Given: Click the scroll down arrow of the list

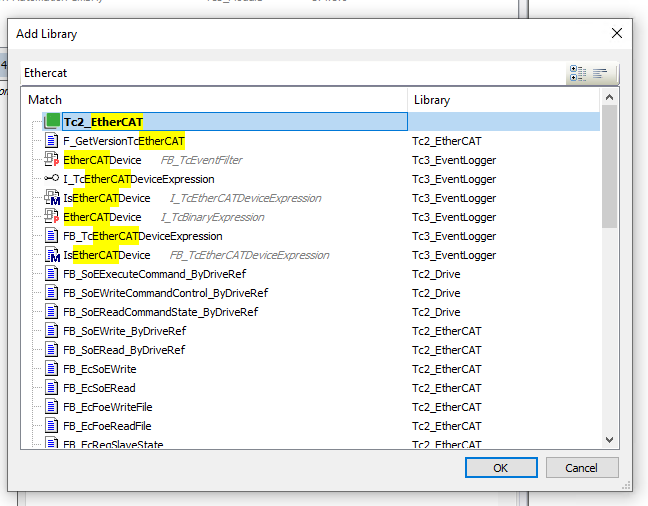Looking at the screenshot, I should click(x=609, y=439).
